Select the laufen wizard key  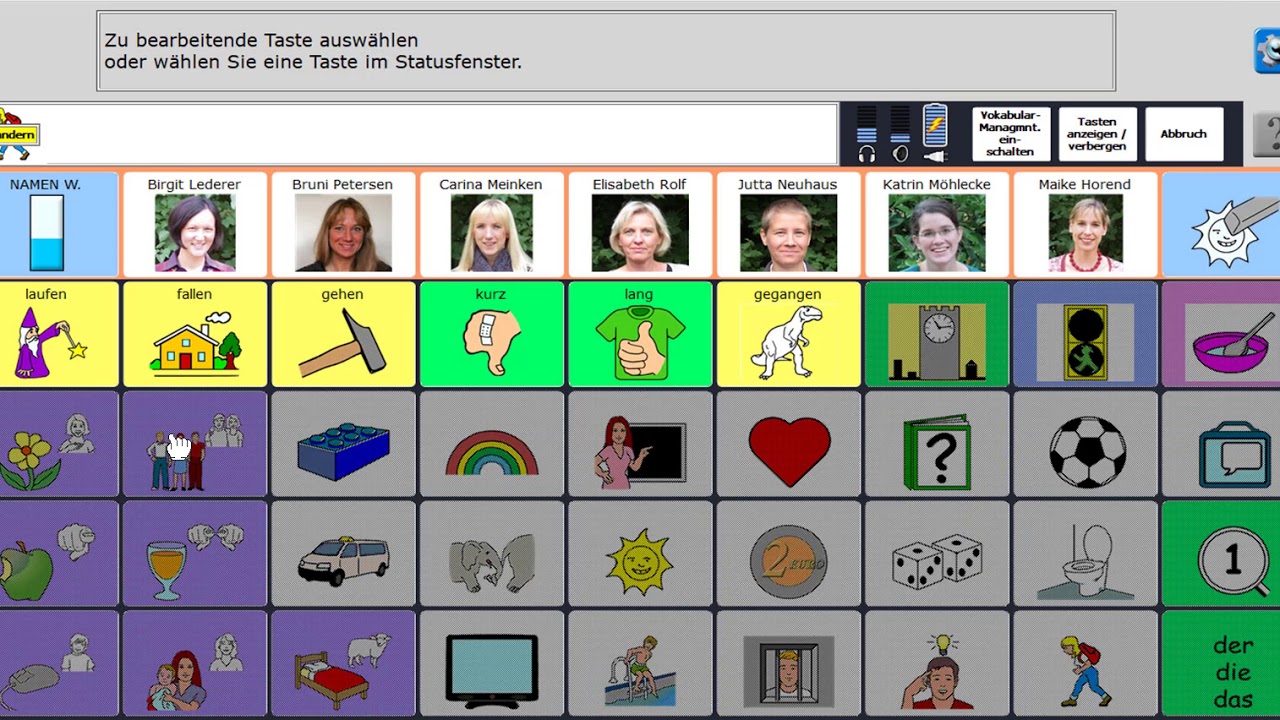point(58,334)
